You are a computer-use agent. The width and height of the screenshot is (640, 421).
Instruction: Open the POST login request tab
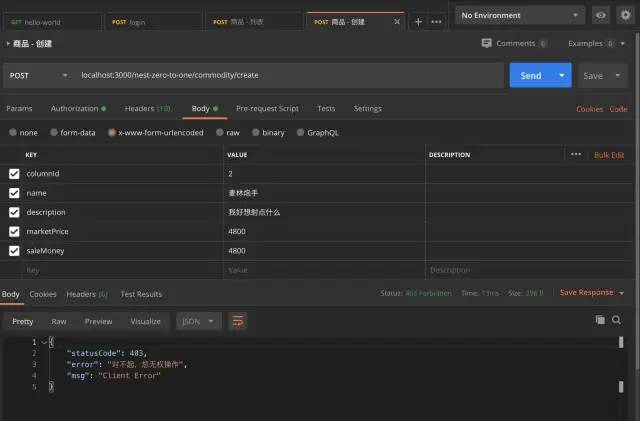point(153,22)
